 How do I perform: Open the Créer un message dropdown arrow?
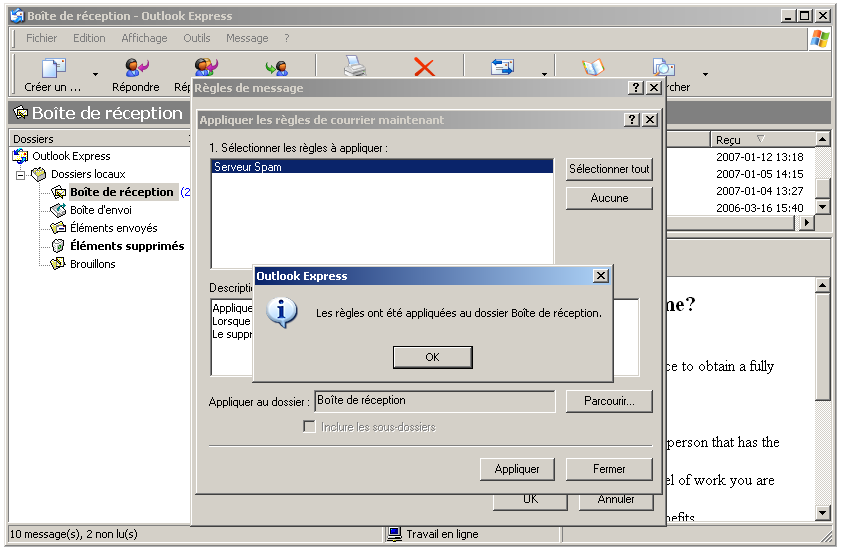95,74
